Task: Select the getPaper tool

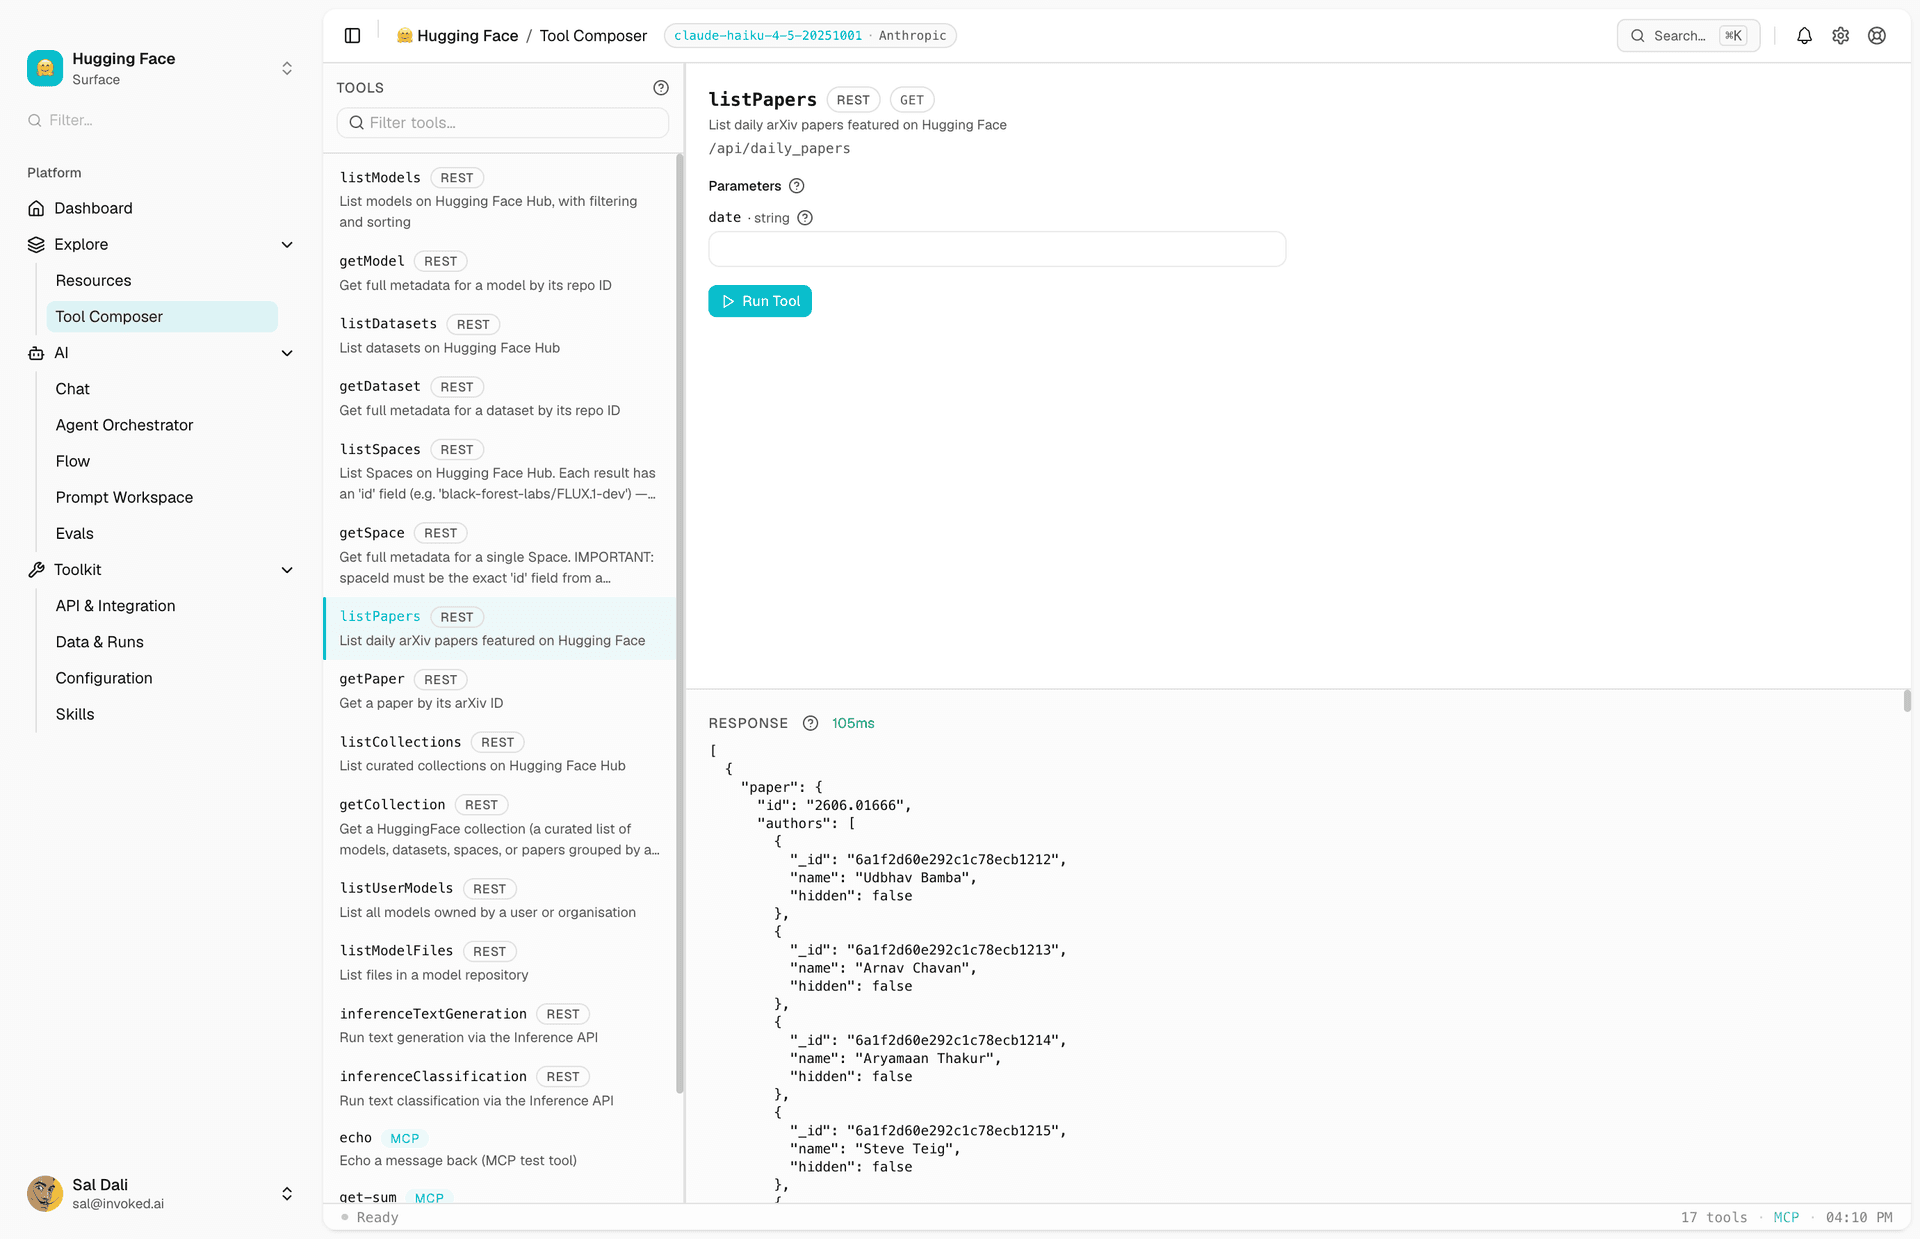Action: [x=500, y=691]
